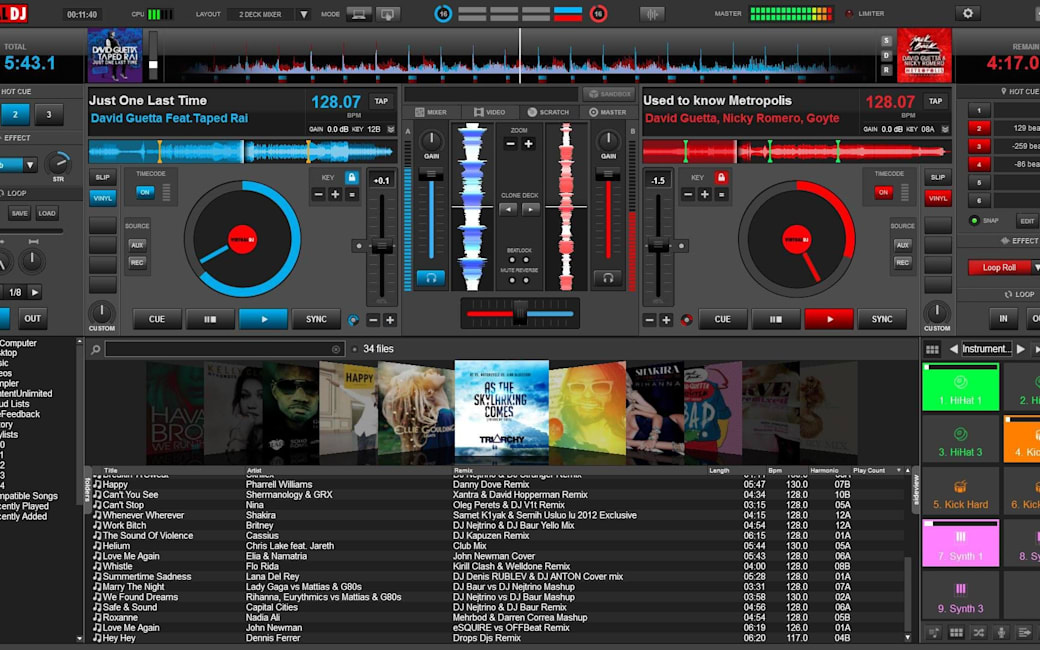1040x650 pixels.
Task: Open search options dot beside 34 files
Action: pyautogui.click(x=355, y=349)
